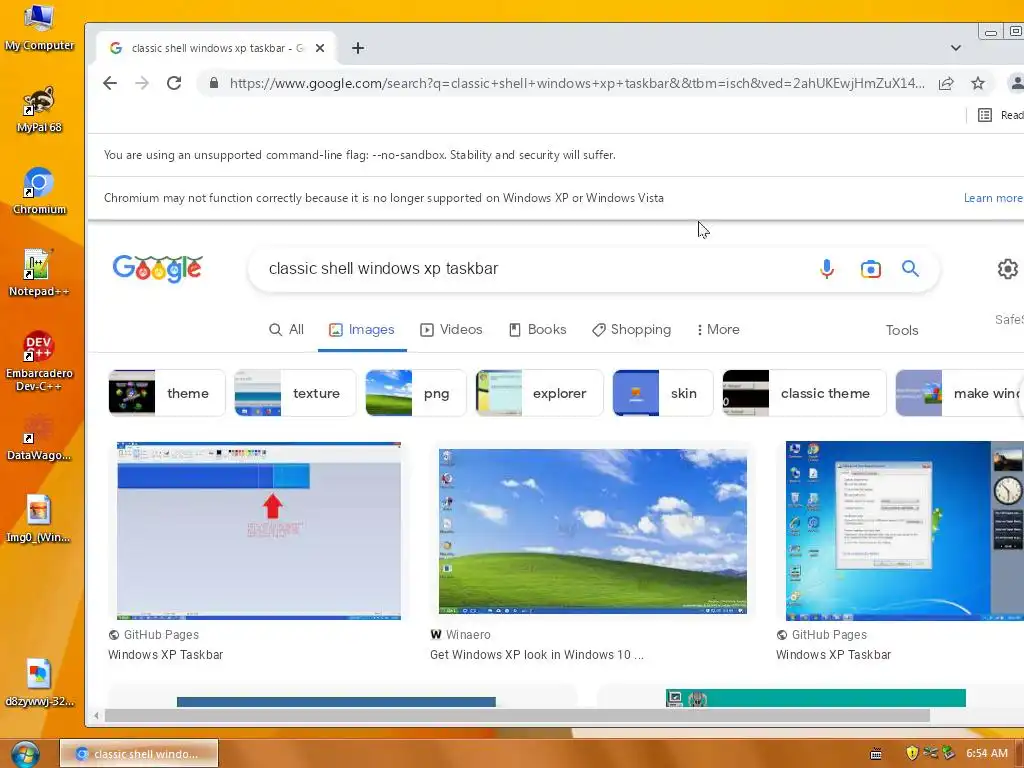Filter images by theme chip

pos(167,393)
